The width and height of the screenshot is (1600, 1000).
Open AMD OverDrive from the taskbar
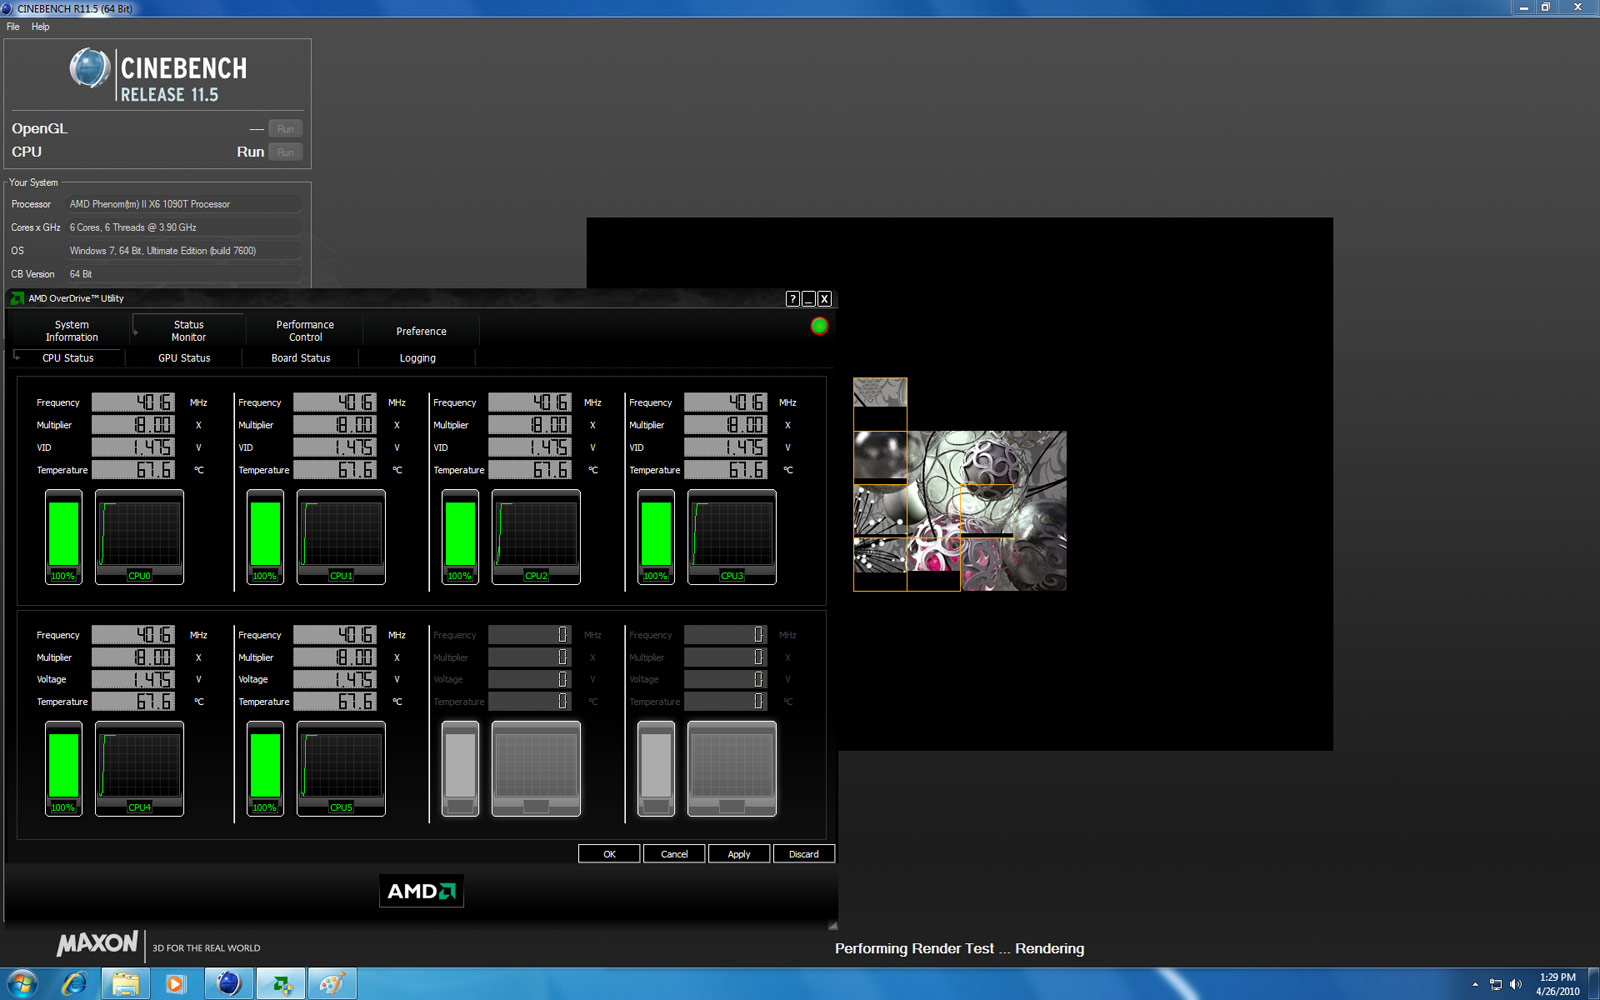pyautogui.click(x=281, y=984)
